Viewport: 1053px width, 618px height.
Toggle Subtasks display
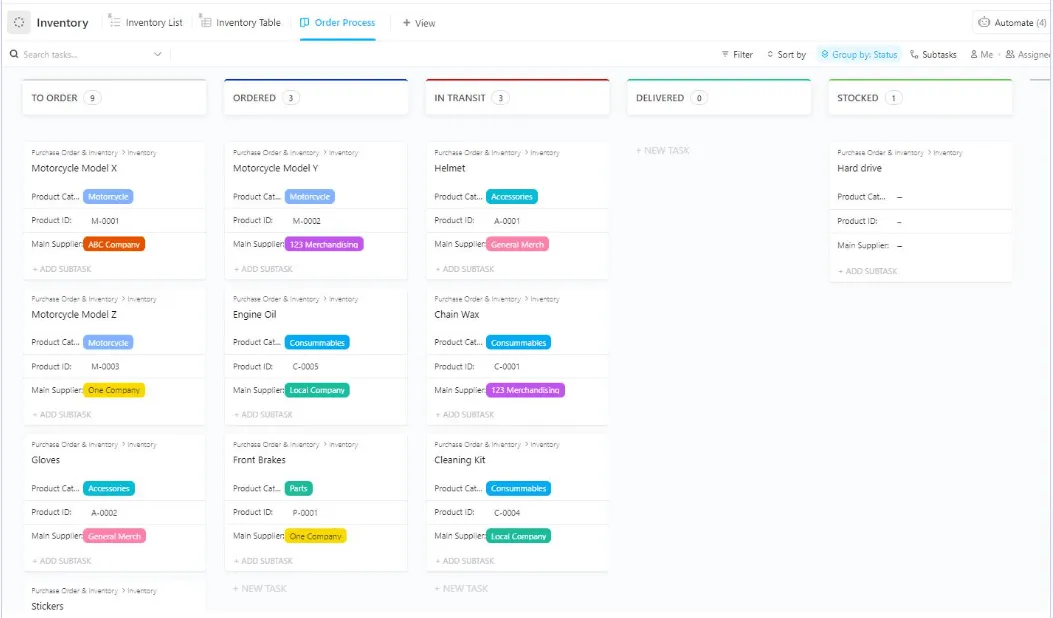933,54
